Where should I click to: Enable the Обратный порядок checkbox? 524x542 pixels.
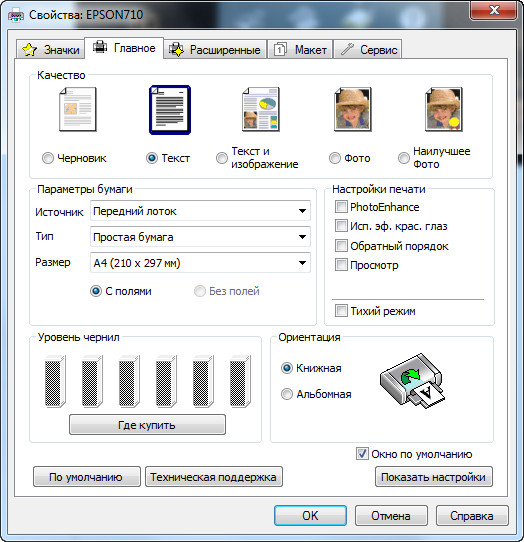(341, 246)
